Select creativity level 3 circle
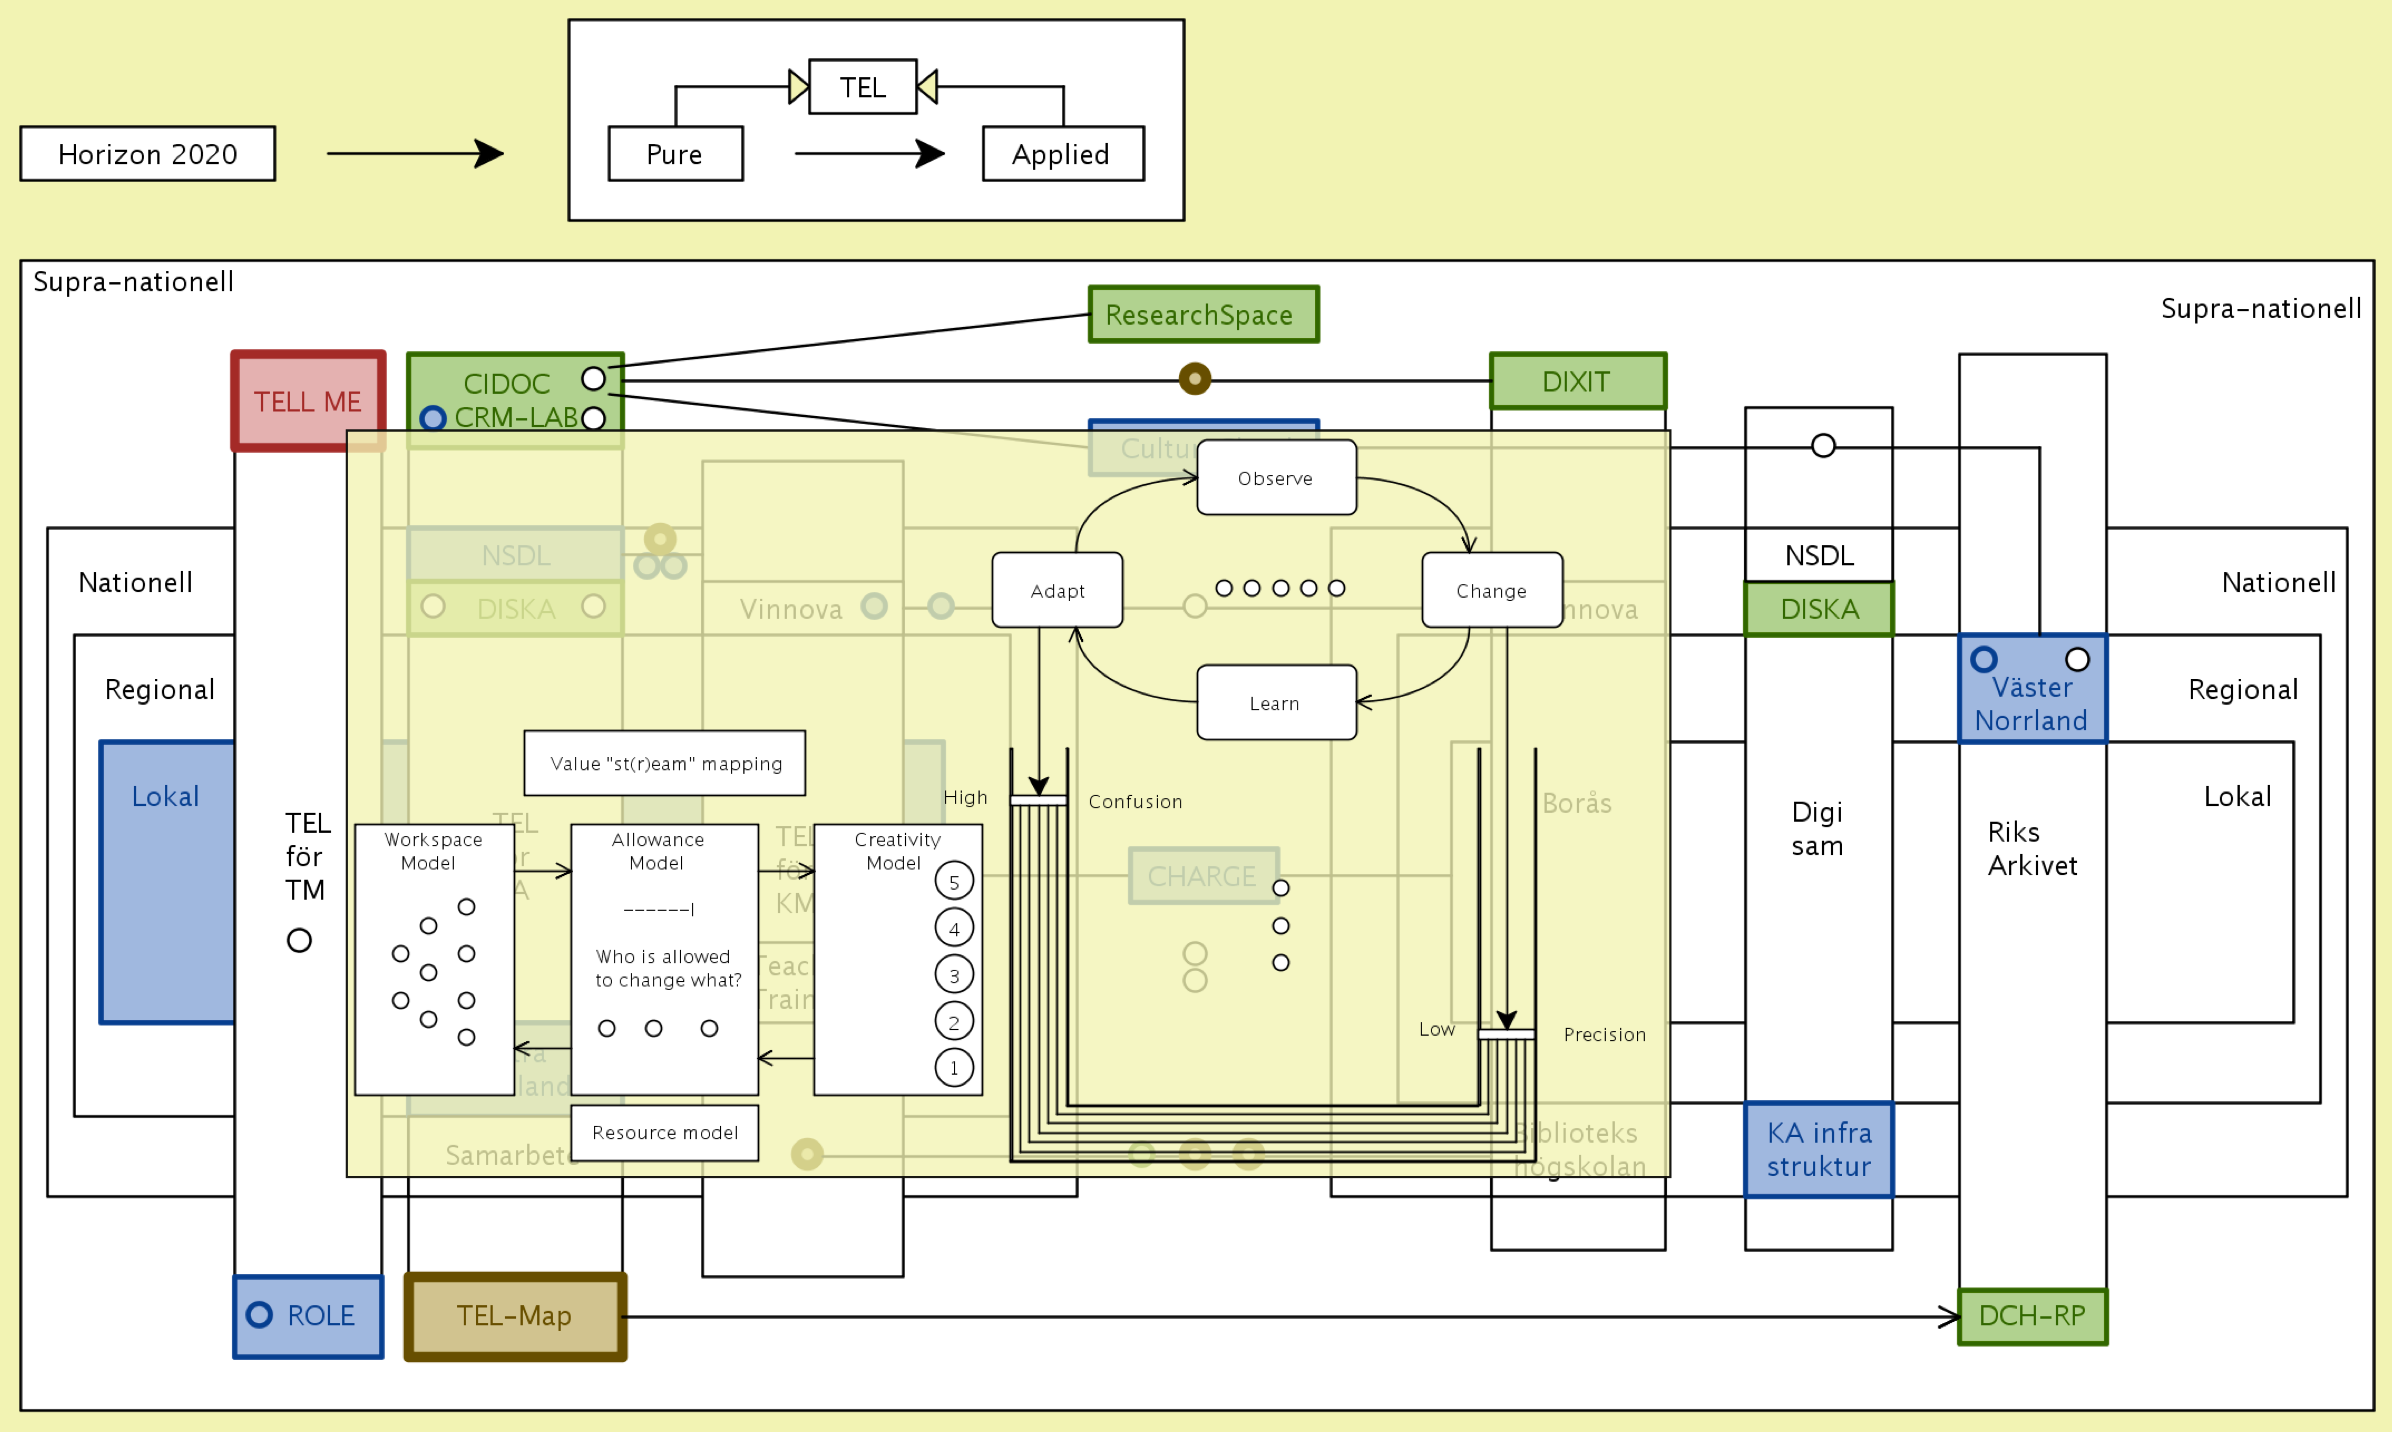This screenshot has width=2392, height=1432. tap(954, 974)
